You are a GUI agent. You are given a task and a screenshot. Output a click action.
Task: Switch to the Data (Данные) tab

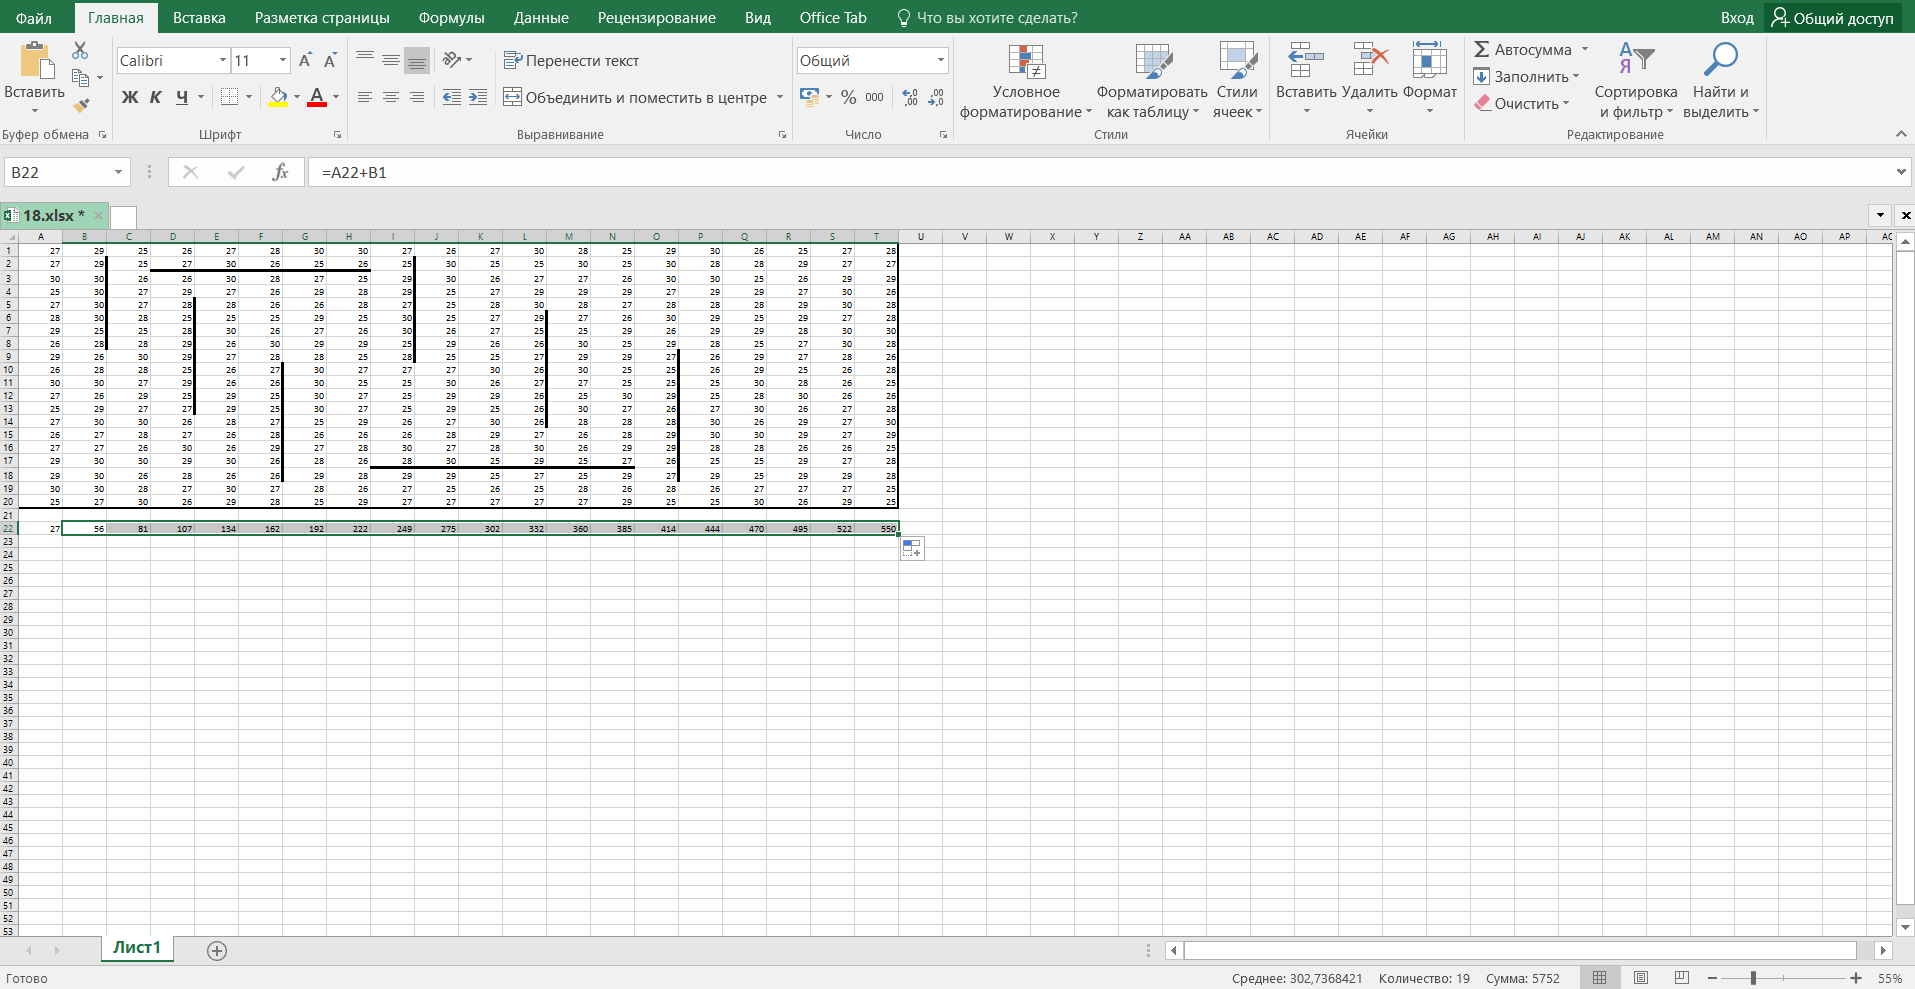(x=541, y=17)
